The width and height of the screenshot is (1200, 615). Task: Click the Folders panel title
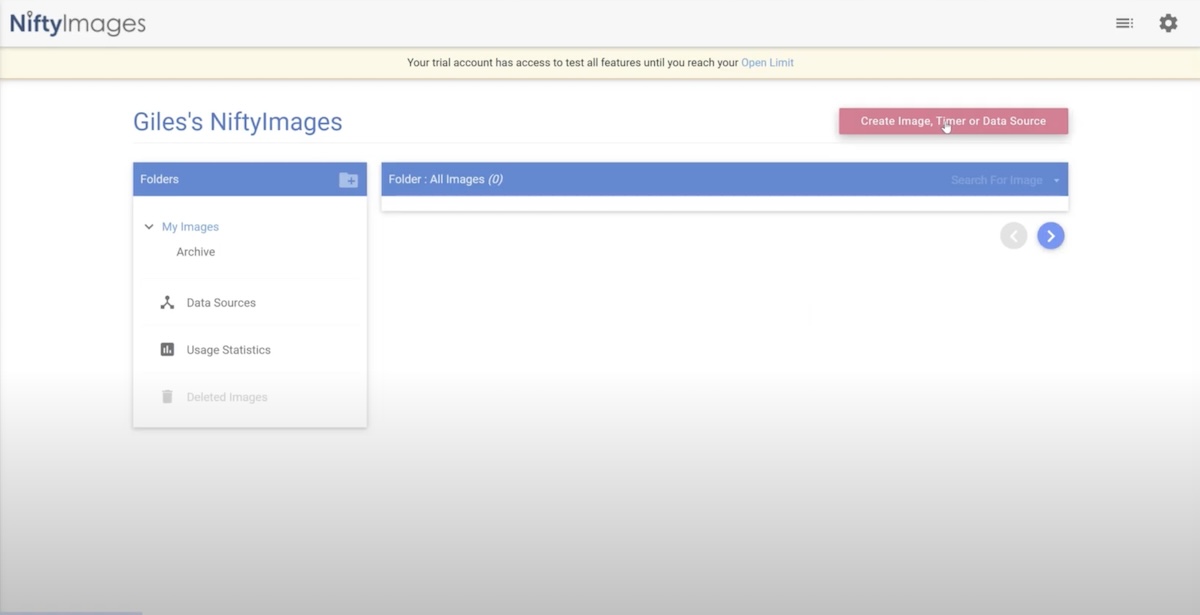(x=159, y=180)
